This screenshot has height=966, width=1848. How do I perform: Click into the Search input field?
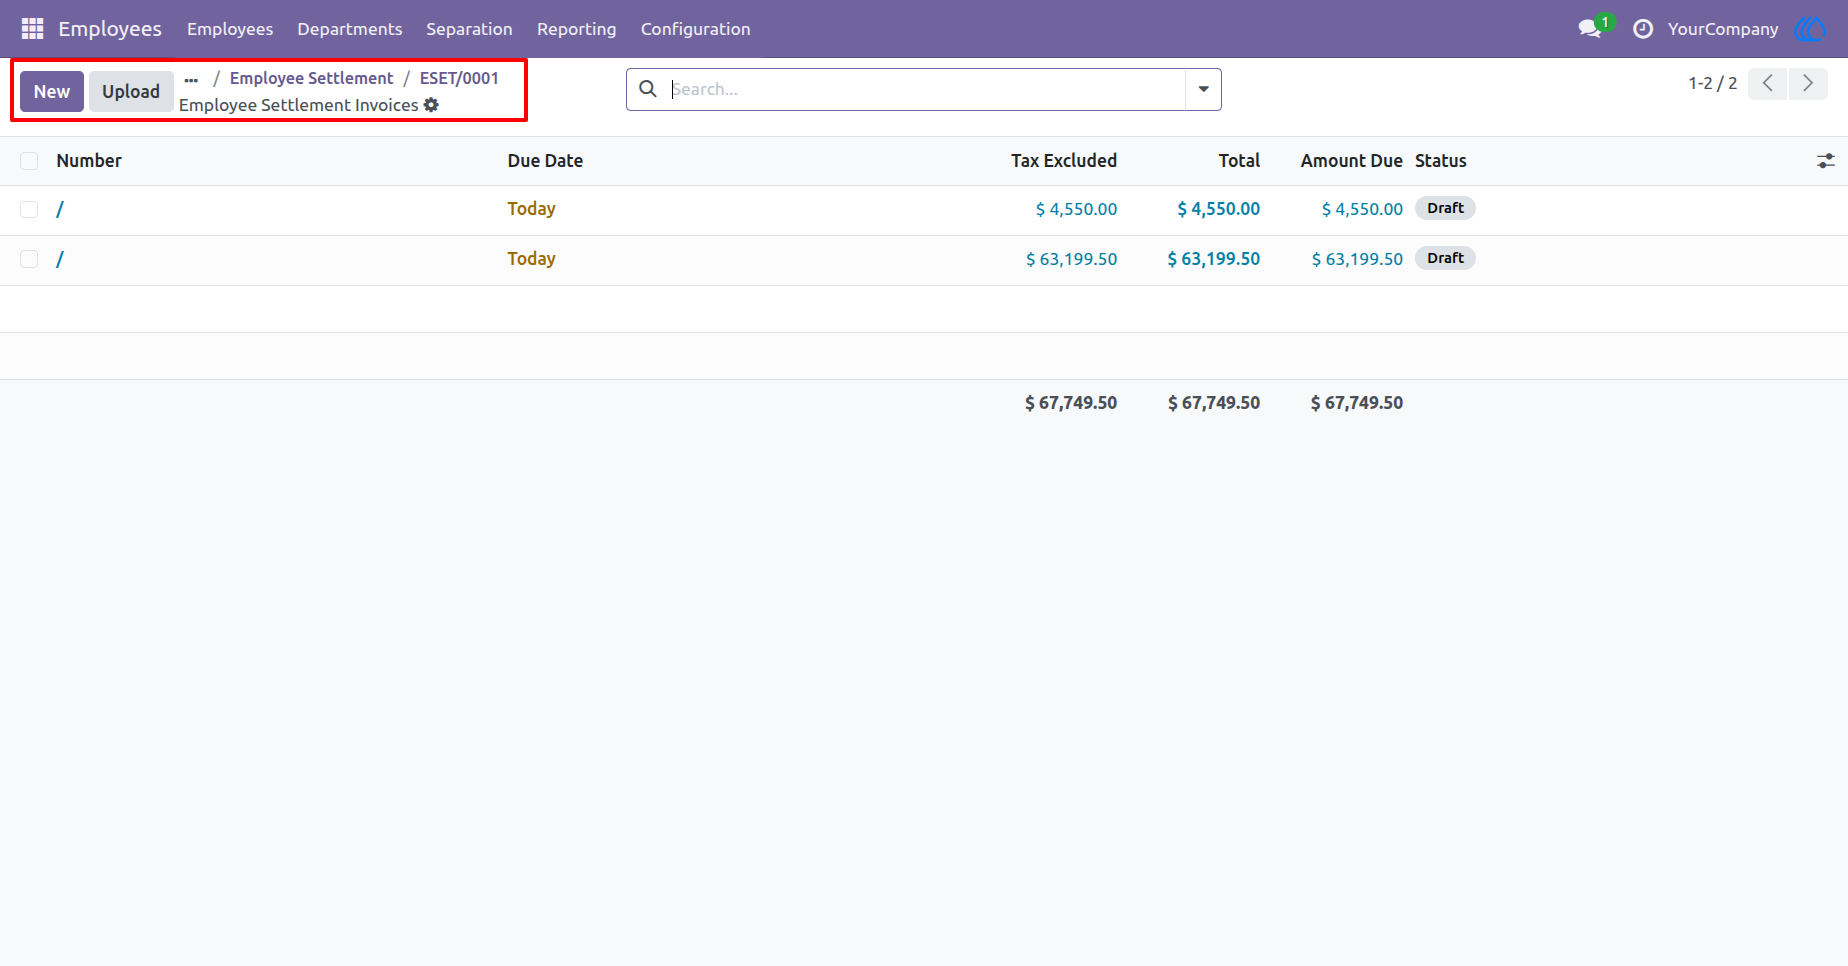(925, 89)
